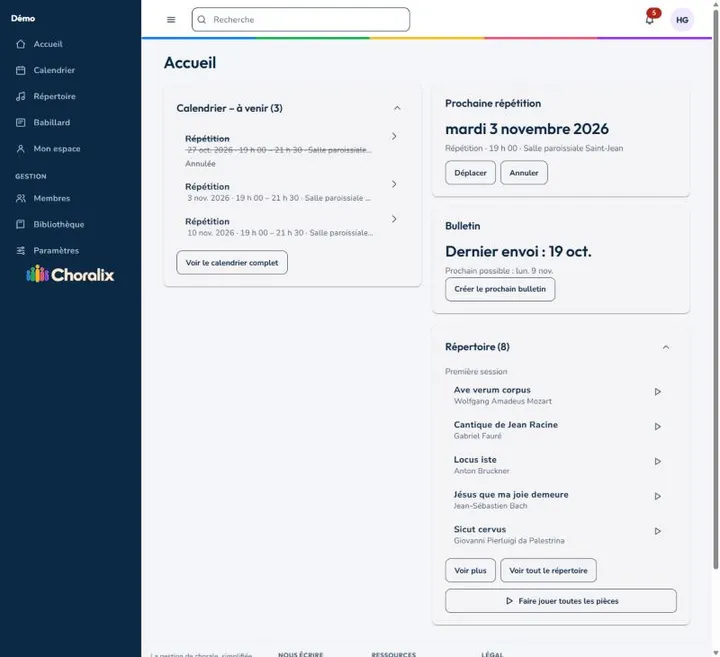Collapse the Répertoire (8) section
720x657 pixels.
pos(666,347)
